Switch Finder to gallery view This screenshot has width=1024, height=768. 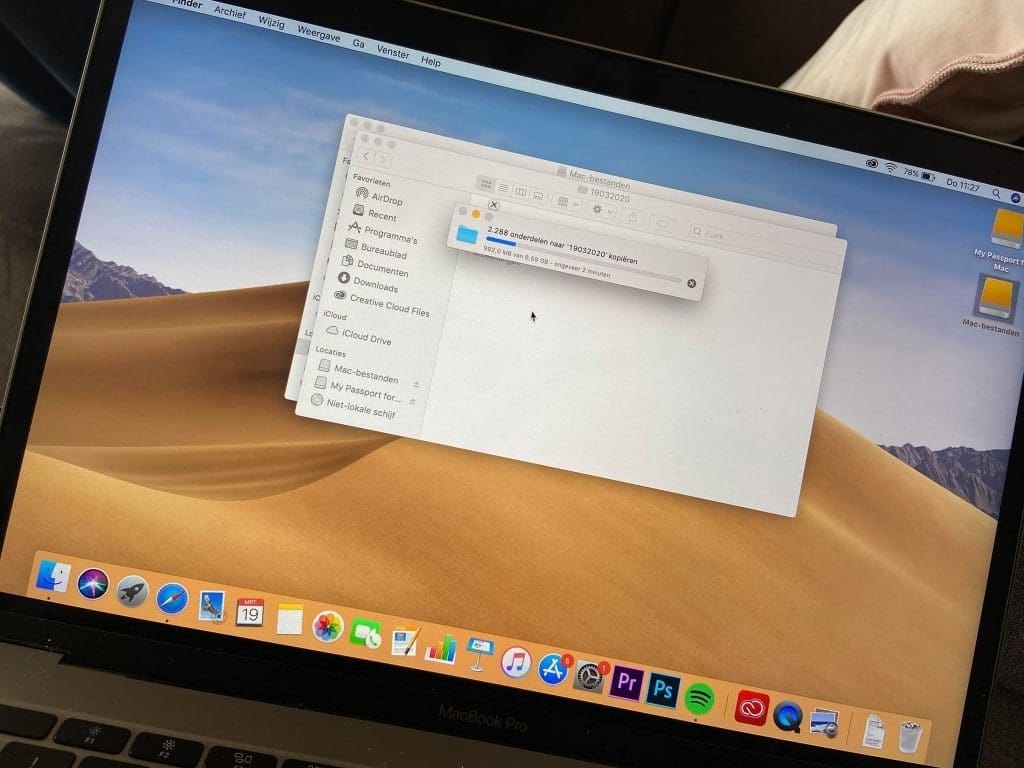537,197
